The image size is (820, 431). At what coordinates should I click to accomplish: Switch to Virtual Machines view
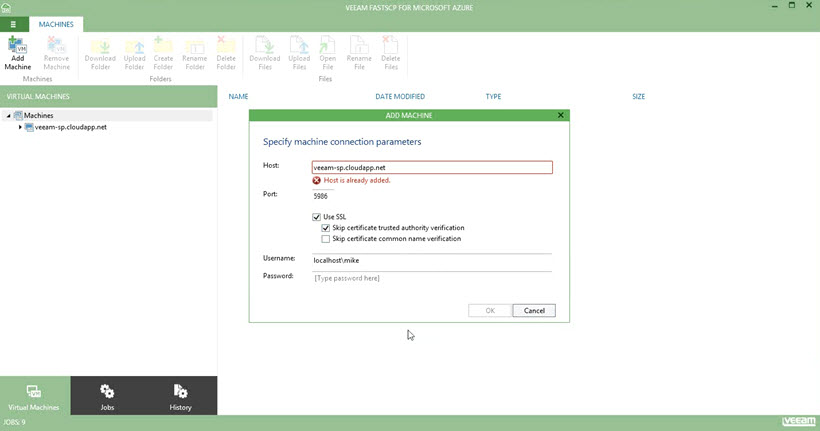tap(34, 396)
